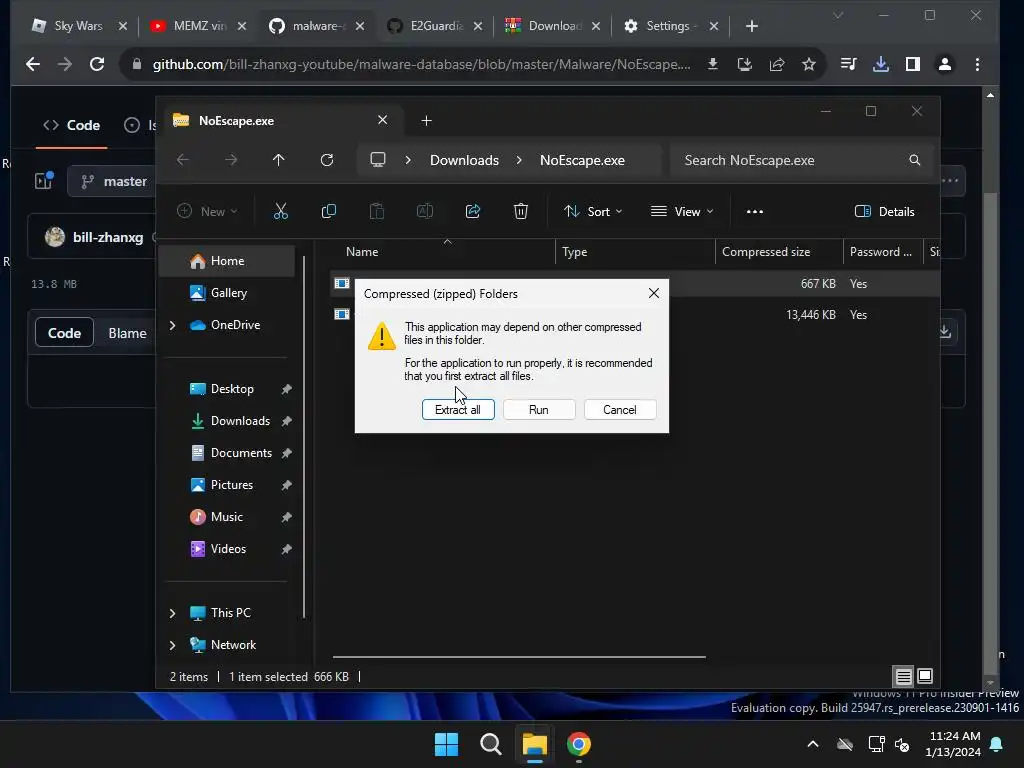Open the View dropdown menu

682,211
